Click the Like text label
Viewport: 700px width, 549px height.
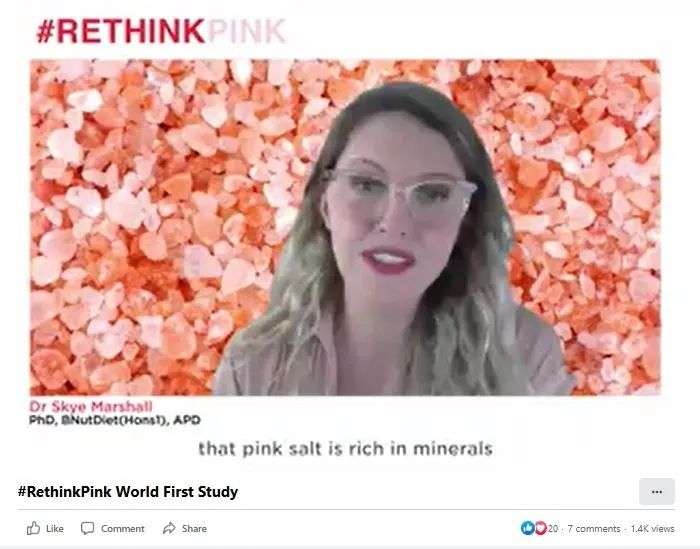pos(54,529)
